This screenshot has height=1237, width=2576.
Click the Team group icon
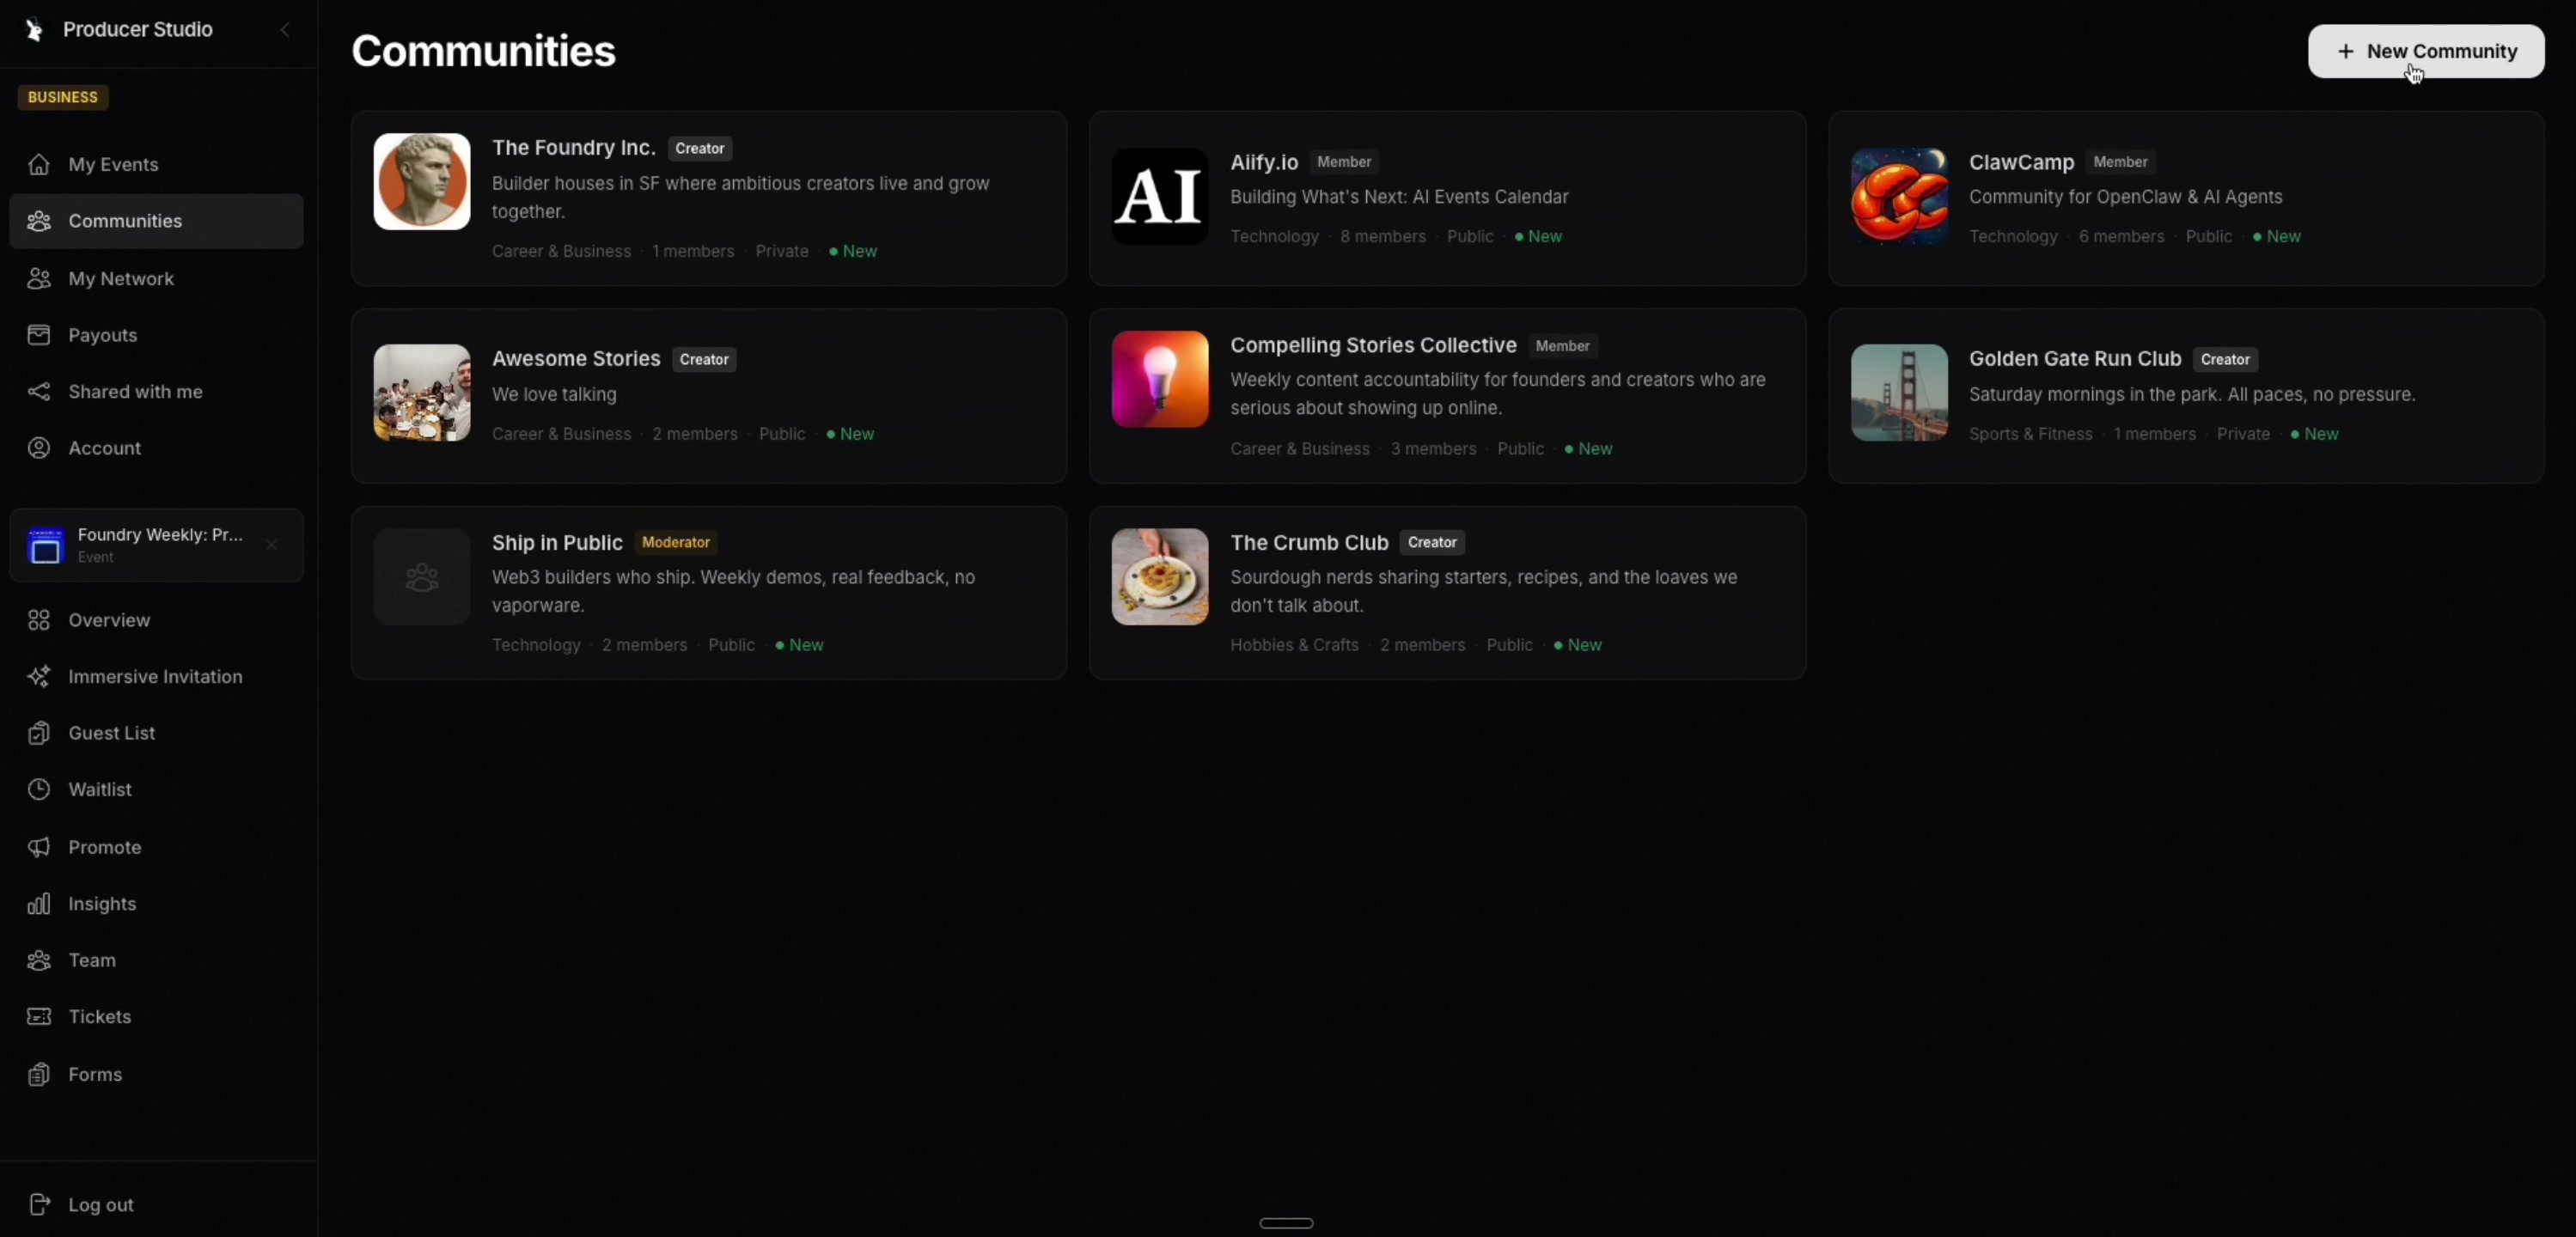(x=39, y=960)
